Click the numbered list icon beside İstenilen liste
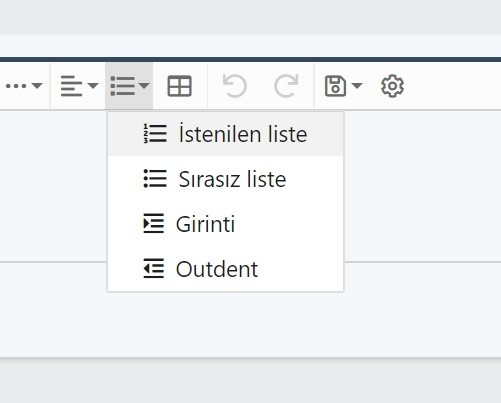501x403 pixels. pos(155,134)
